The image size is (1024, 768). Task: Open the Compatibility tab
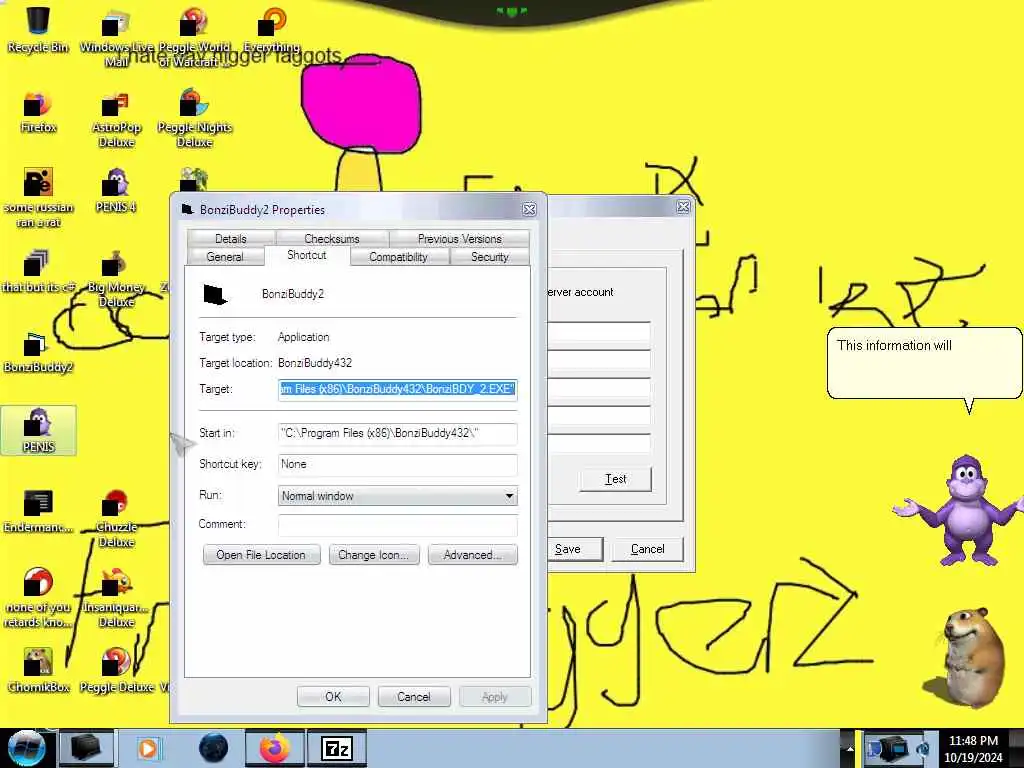tap(398, 257)
